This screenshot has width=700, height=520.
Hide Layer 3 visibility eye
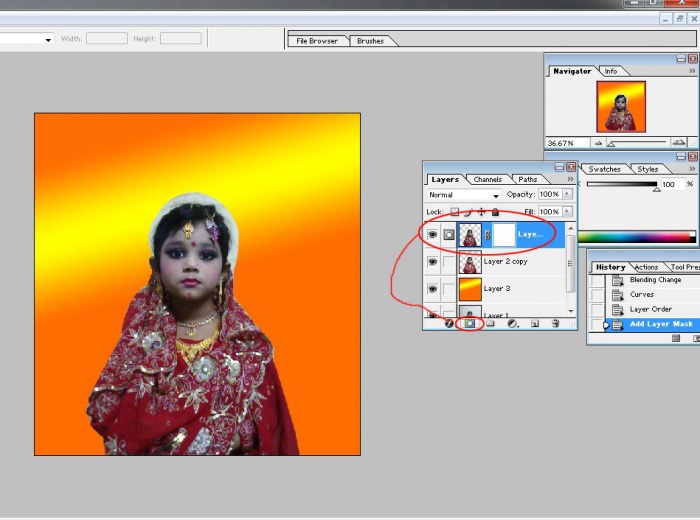click(432, 289)
